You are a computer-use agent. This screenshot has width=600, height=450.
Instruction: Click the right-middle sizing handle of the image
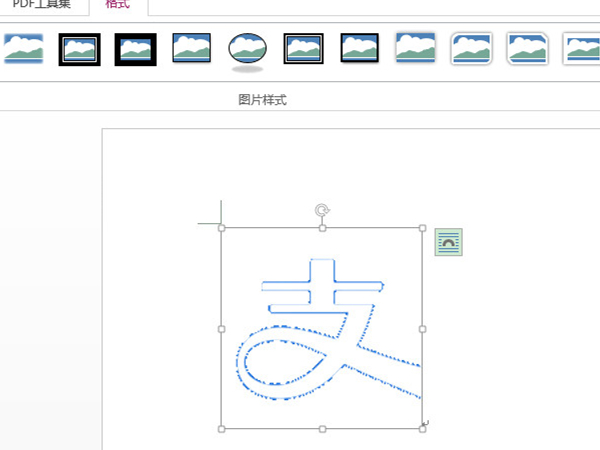coord(422,329)
